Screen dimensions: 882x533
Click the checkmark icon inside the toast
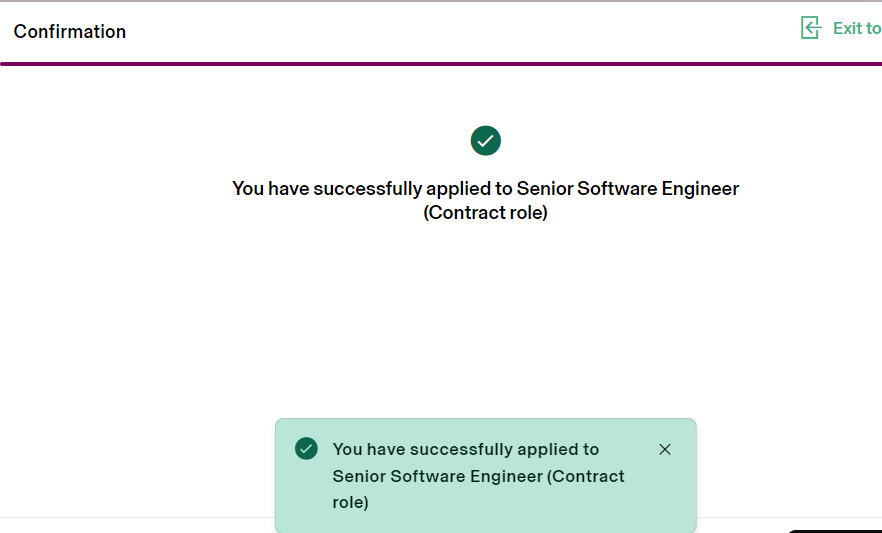(x=306, y=449)
